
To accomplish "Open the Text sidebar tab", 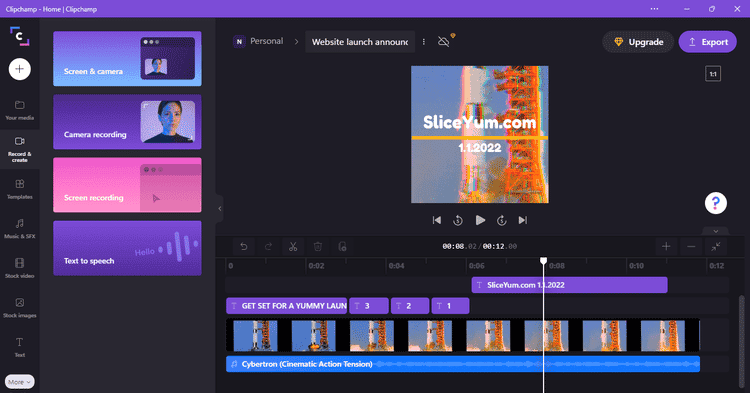I will pyautogui.click(x=20, y=347).
